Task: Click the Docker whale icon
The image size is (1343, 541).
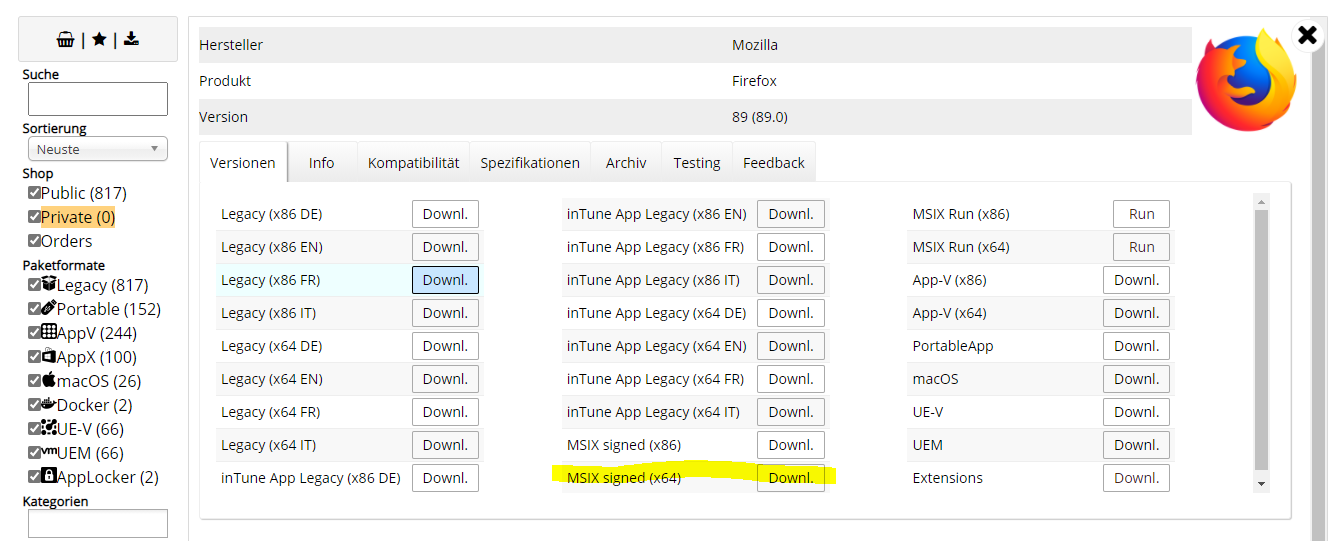Action: coord(49,404)
